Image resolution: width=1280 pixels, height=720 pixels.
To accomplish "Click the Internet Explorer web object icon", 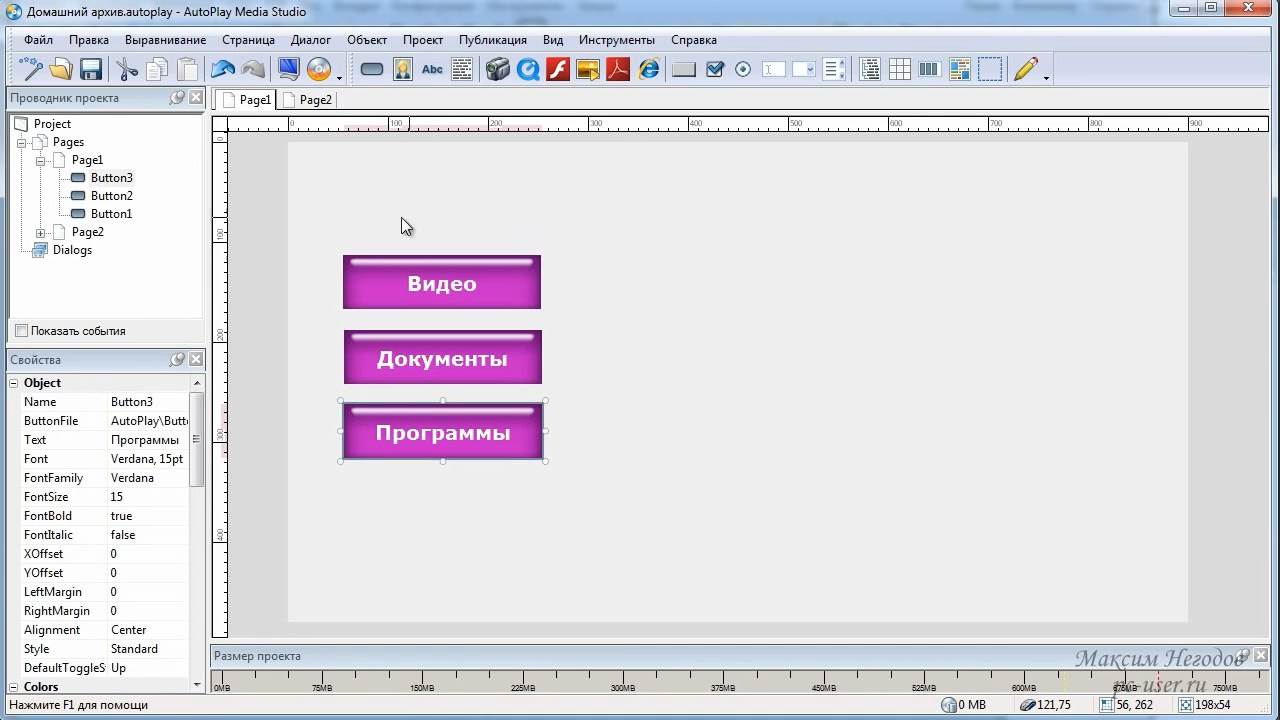I will [649, 69].
